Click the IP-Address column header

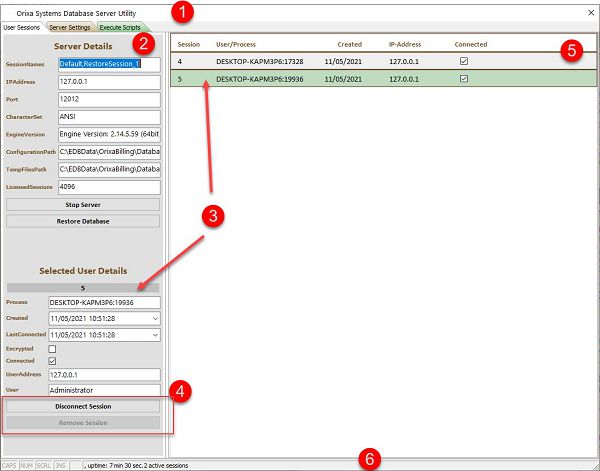click(x=405, y=44)
